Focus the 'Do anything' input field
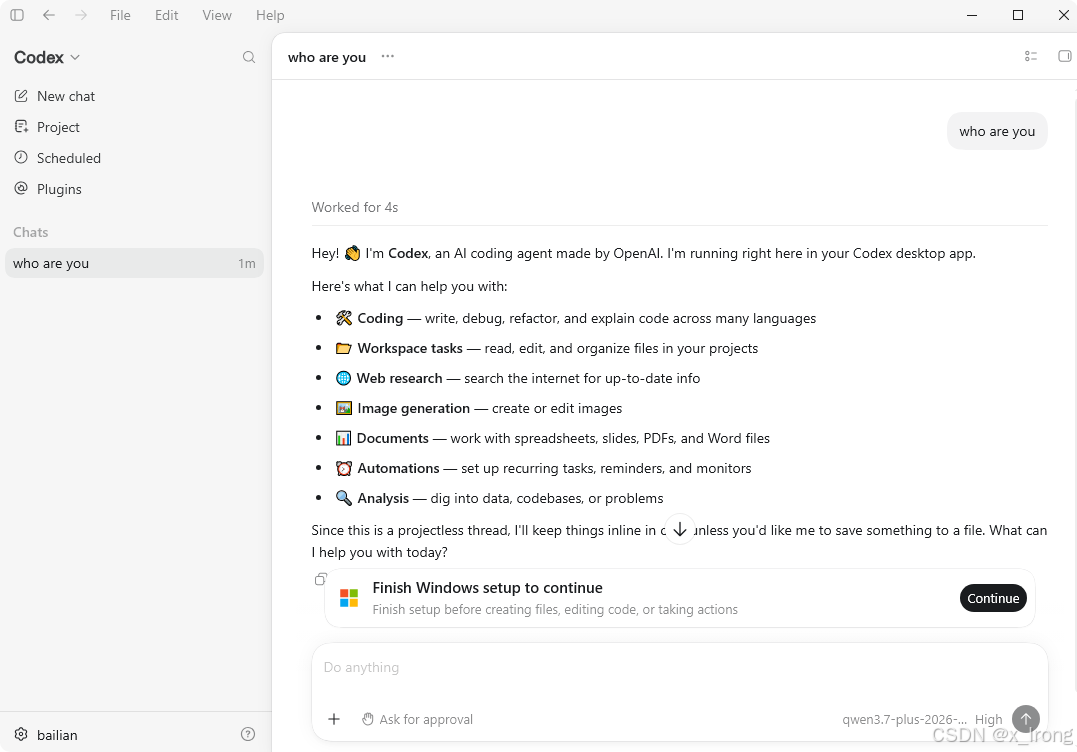Viewport: 1077px width, 752px height. pyautogui.click(x=679, y=668)
